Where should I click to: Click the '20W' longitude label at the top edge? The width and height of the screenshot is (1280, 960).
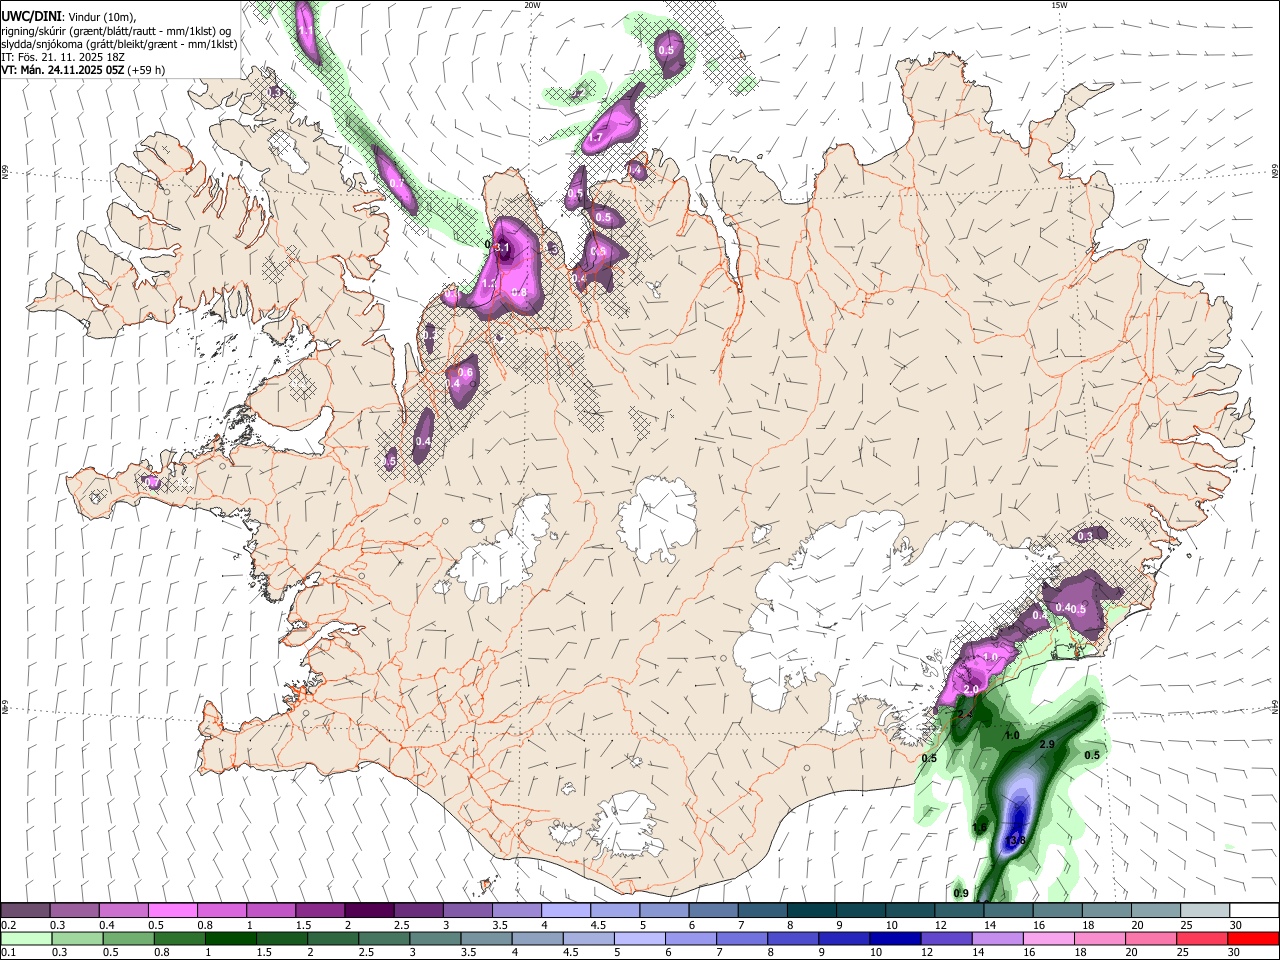(x=532, y=5)
